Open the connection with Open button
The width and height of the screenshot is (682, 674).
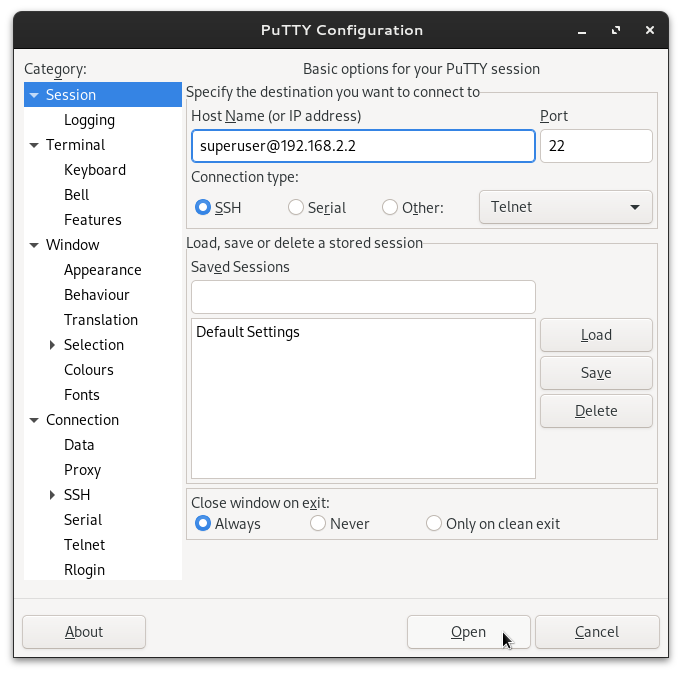pos(468,632)
